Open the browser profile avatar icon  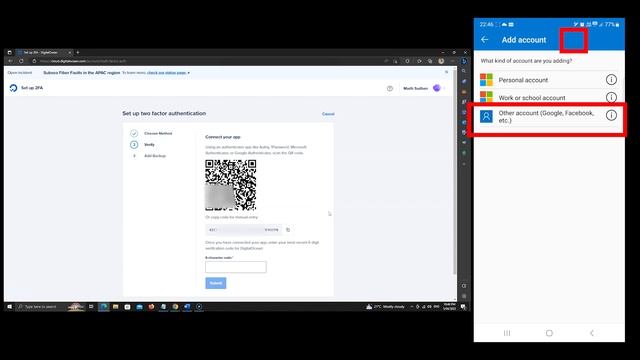441,61
